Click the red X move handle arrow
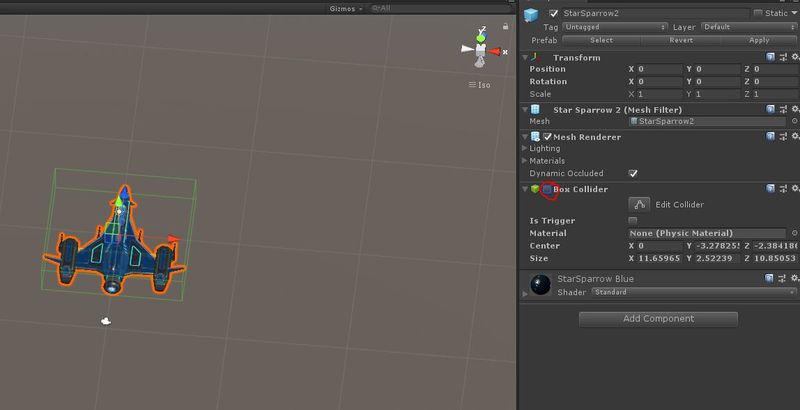The width and height of the screenshot is (800, 410). 174,238
